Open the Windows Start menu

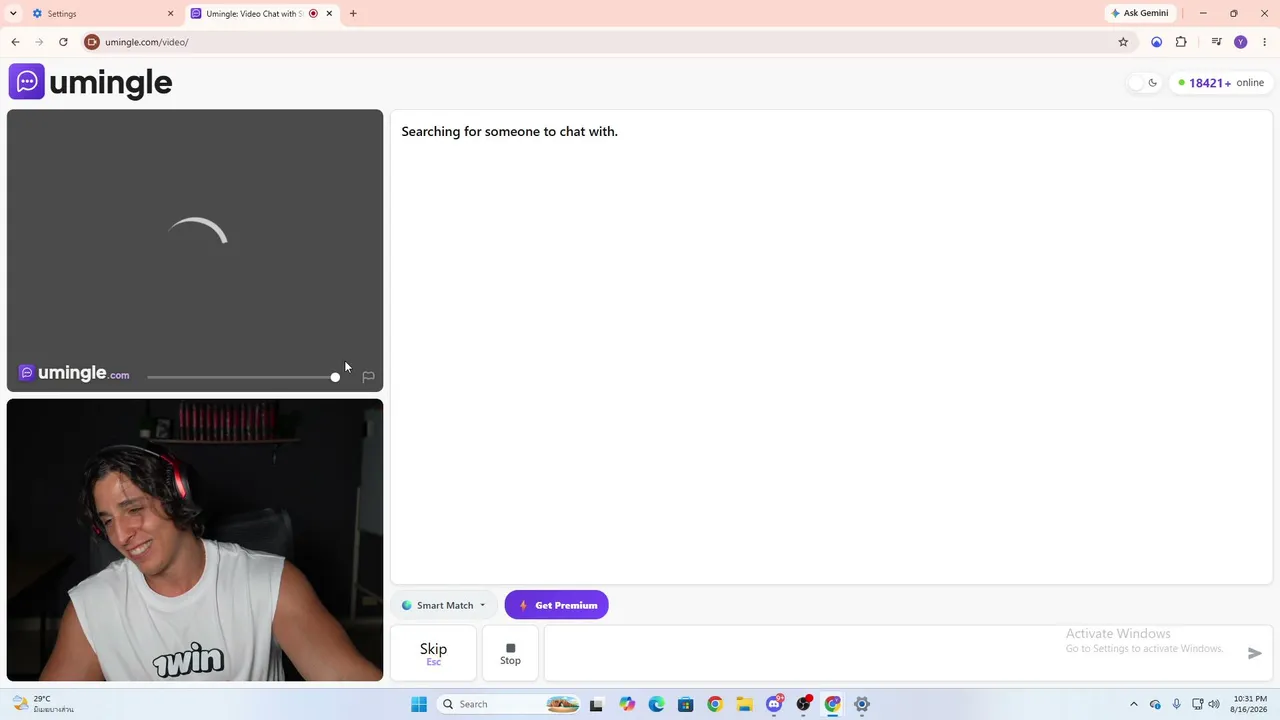(419, 704)
